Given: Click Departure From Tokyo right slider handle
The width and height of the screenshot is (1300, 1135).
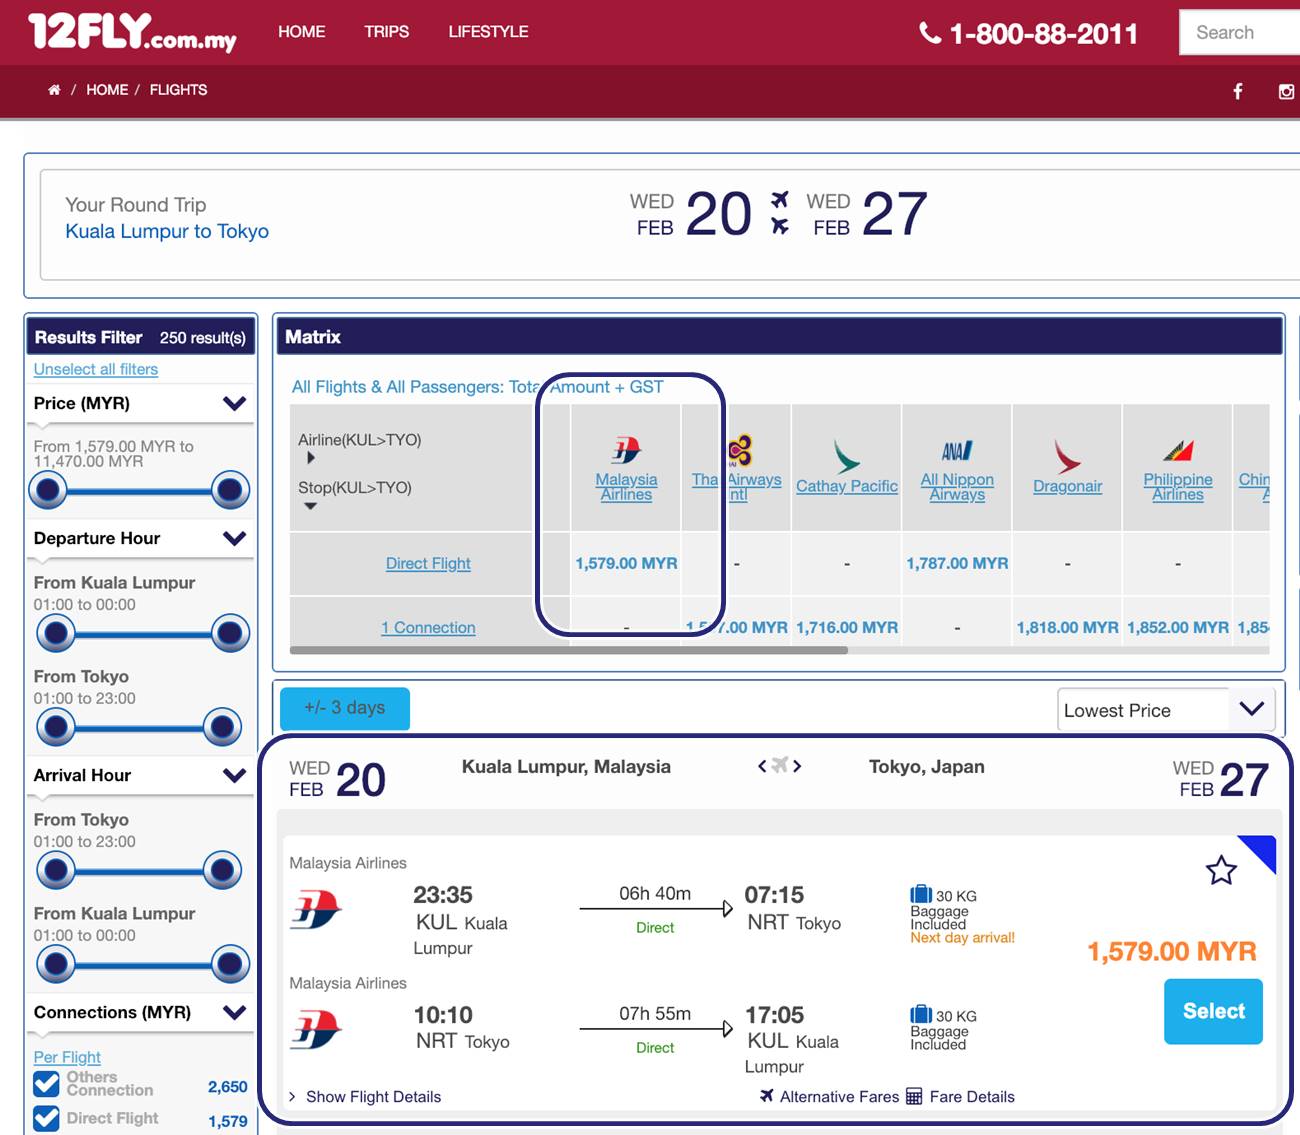Looking at the screenshot, I should tap(222, 727).
